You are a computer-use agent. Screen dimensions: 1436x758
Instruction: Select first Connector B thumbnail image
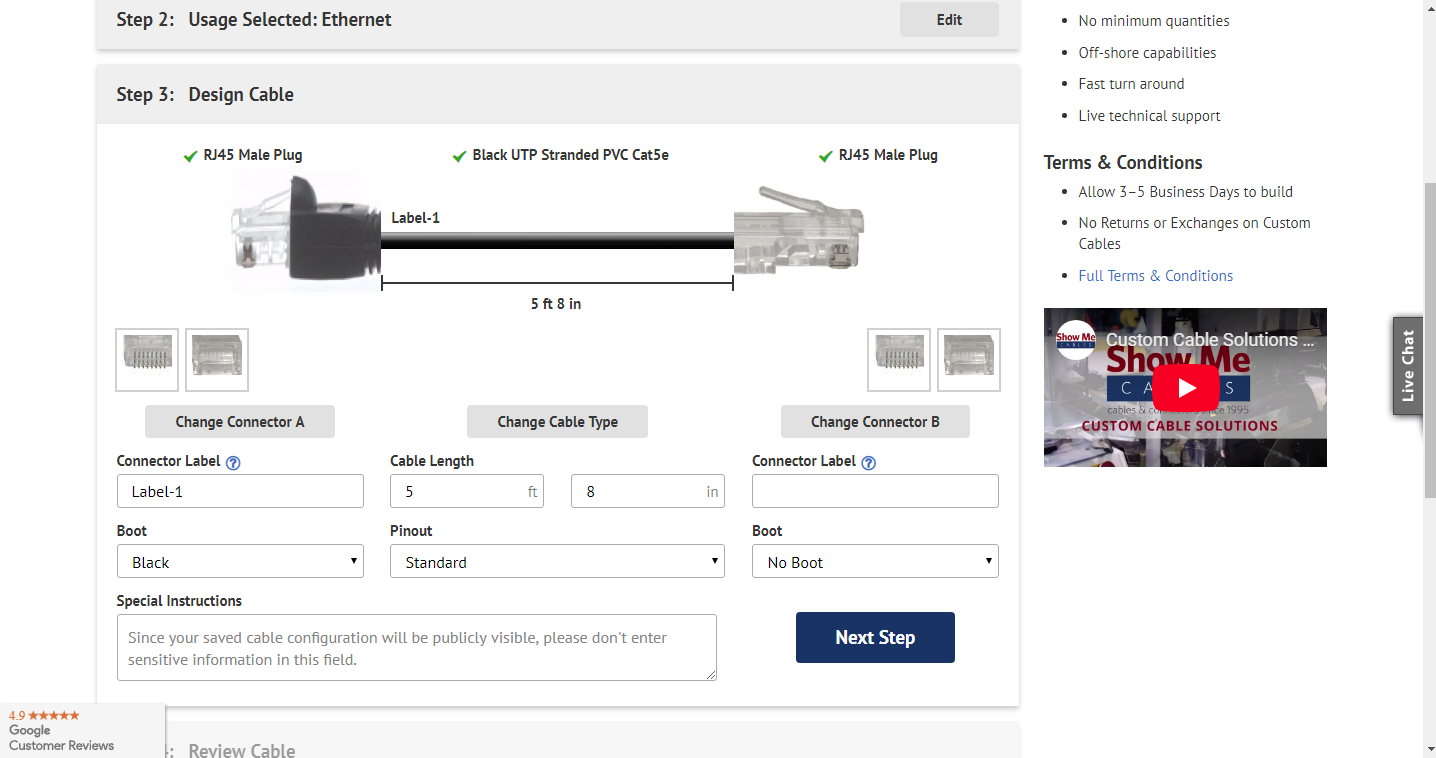point(899,360)
